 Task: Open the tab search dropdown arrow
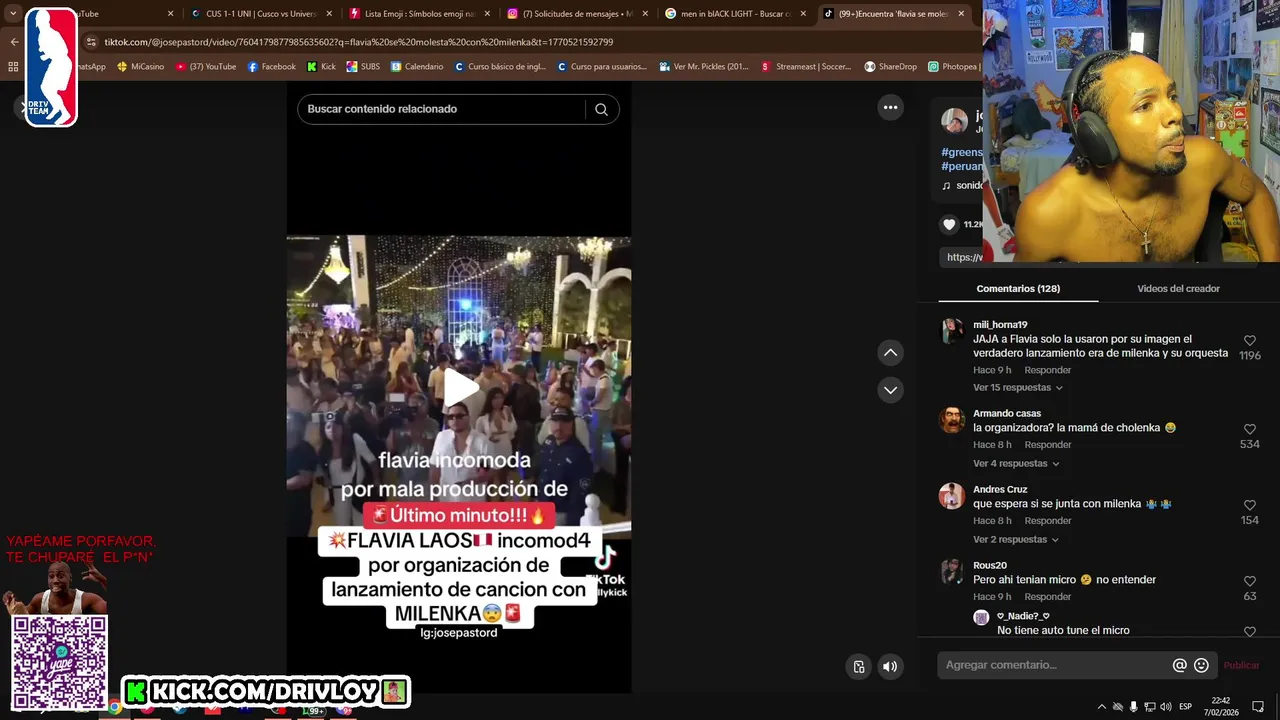tap(13, 14)
